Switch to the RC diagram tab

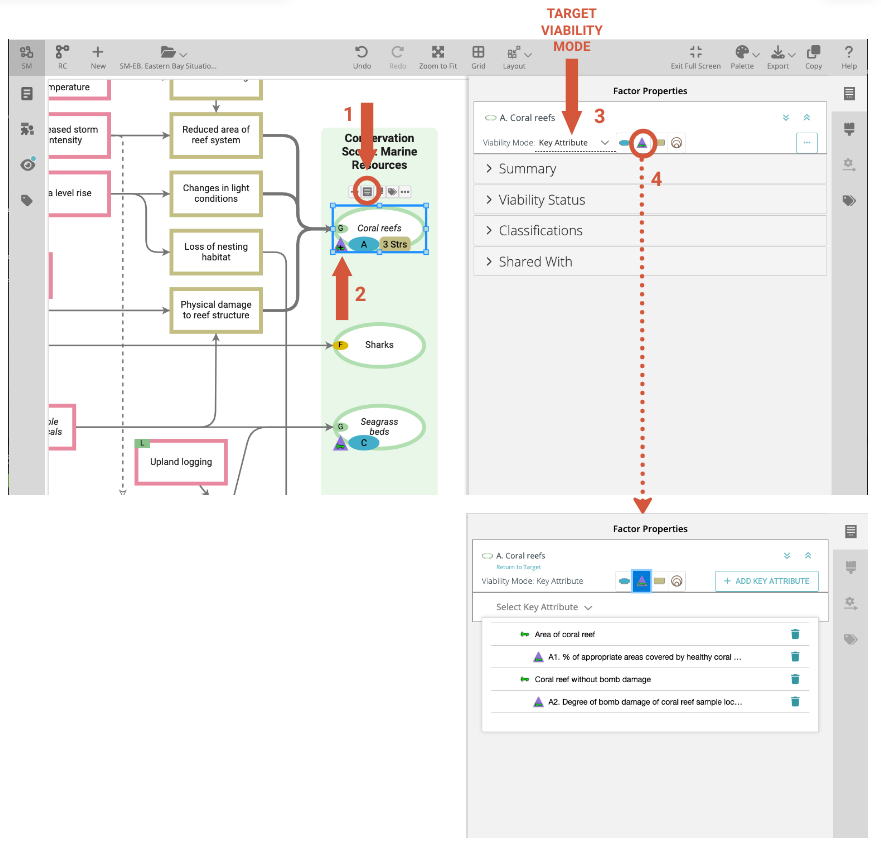[62, 54]
